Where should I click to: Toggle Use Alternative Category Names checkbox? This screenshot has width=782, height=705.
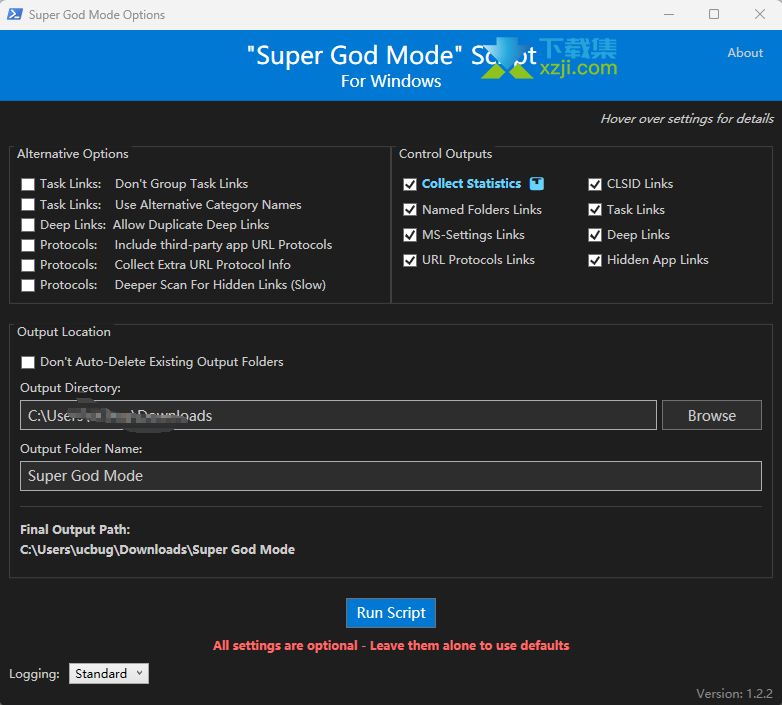pos(28,205)
